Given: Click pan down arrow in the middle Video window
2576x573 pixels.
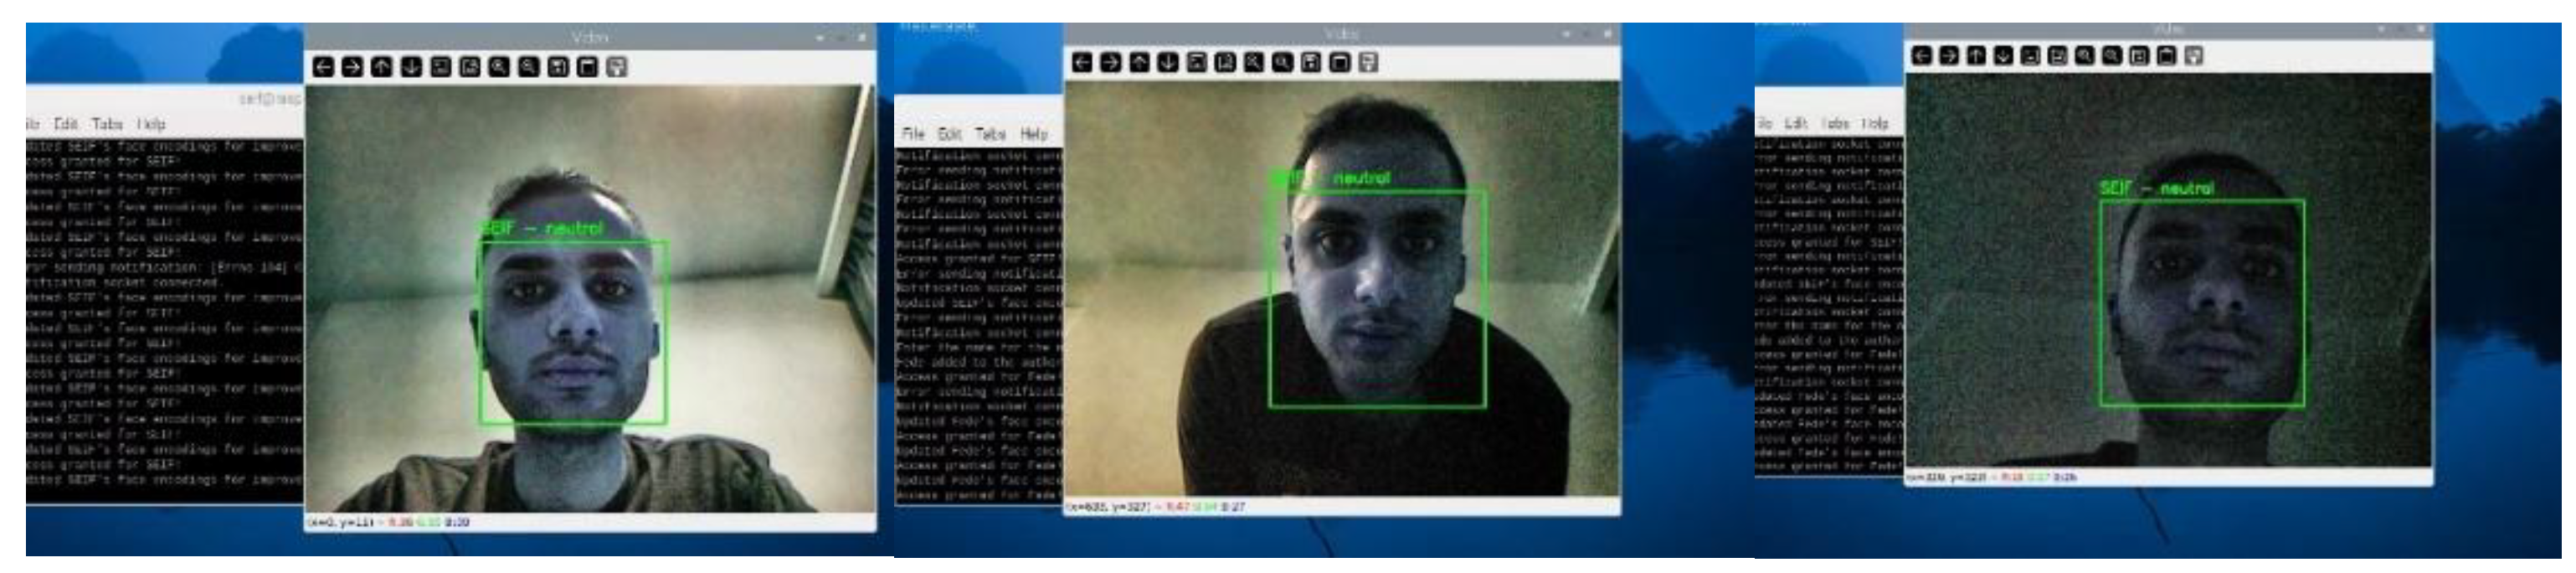Looking at the screenshot, I should (x=1168, y=63).
